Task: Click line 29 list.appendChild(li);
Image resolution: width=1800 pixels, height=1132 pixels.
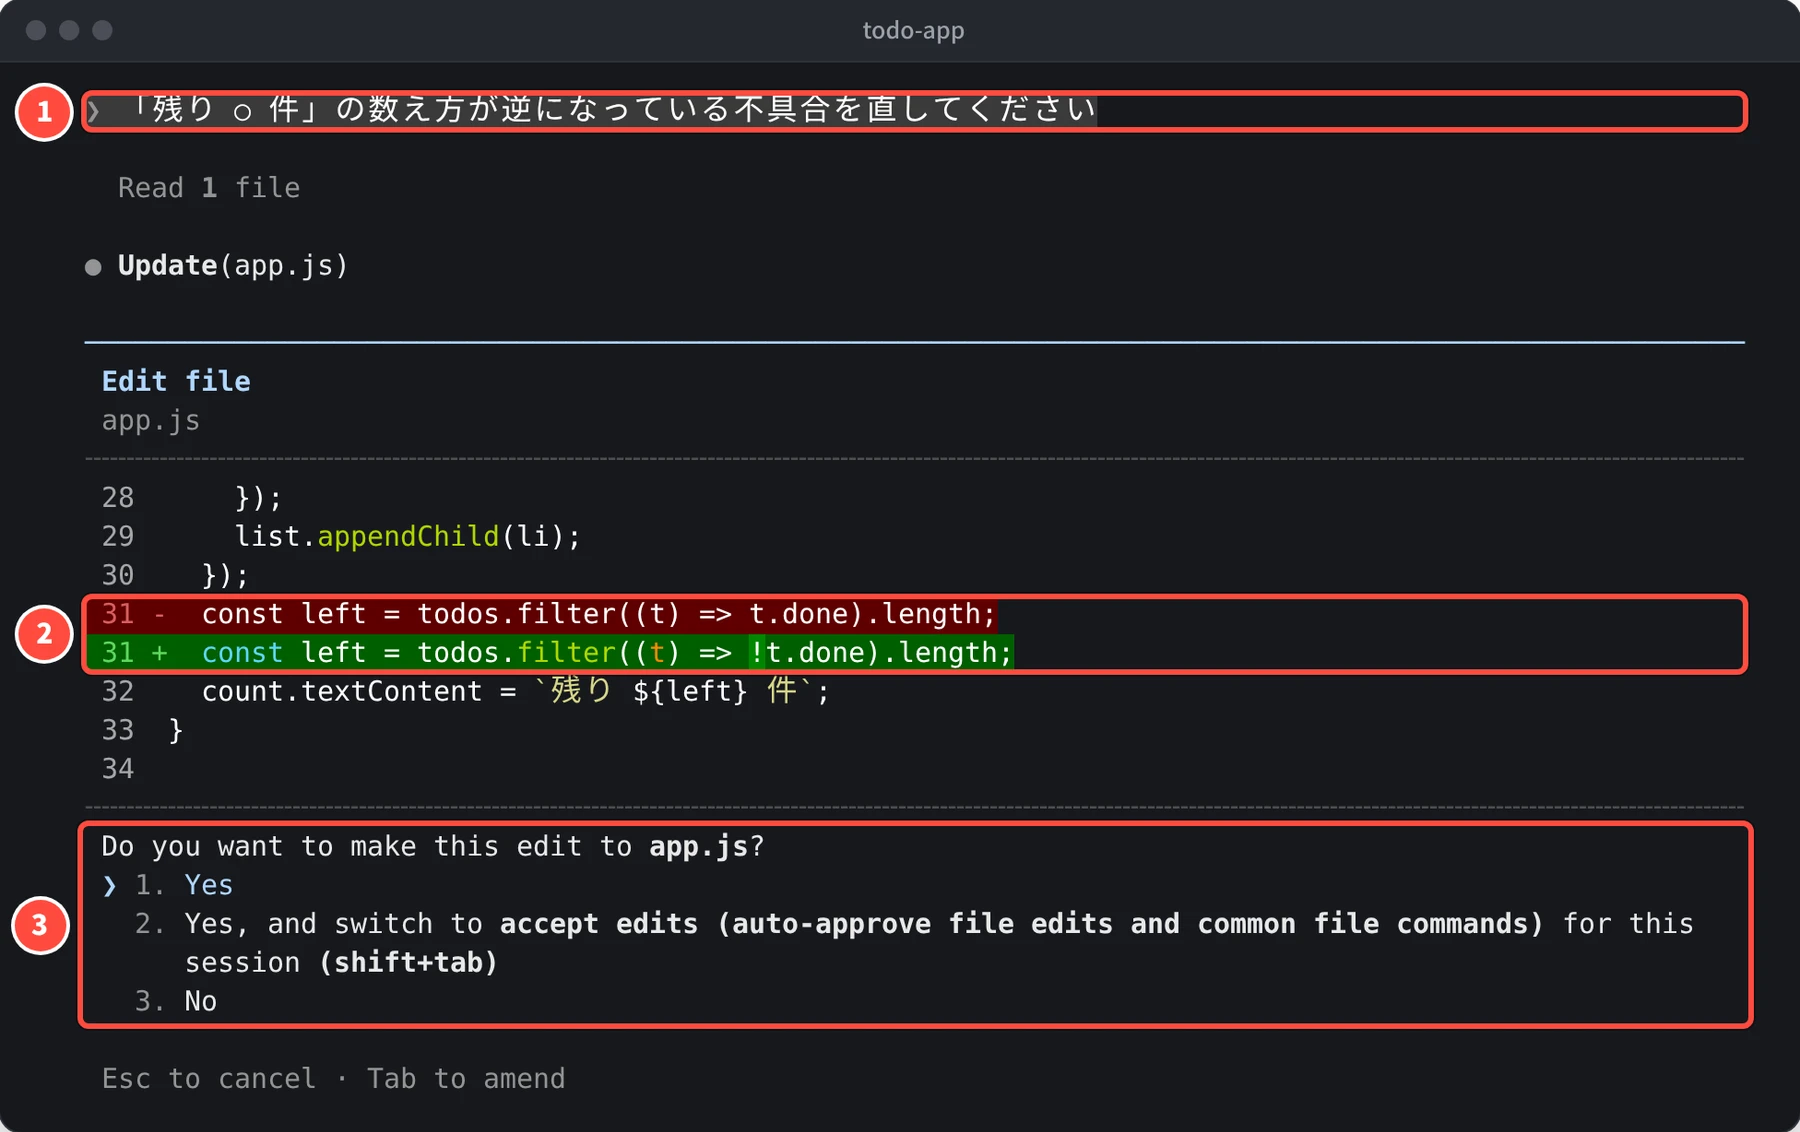Action: click(x=407, y=536)
